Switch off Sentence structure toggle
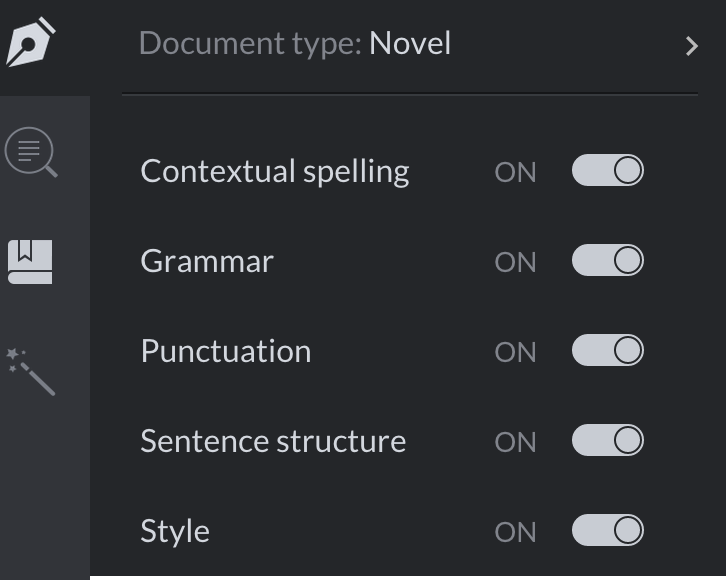The width and height of the screenshot is (726, 580). point(607,441)
